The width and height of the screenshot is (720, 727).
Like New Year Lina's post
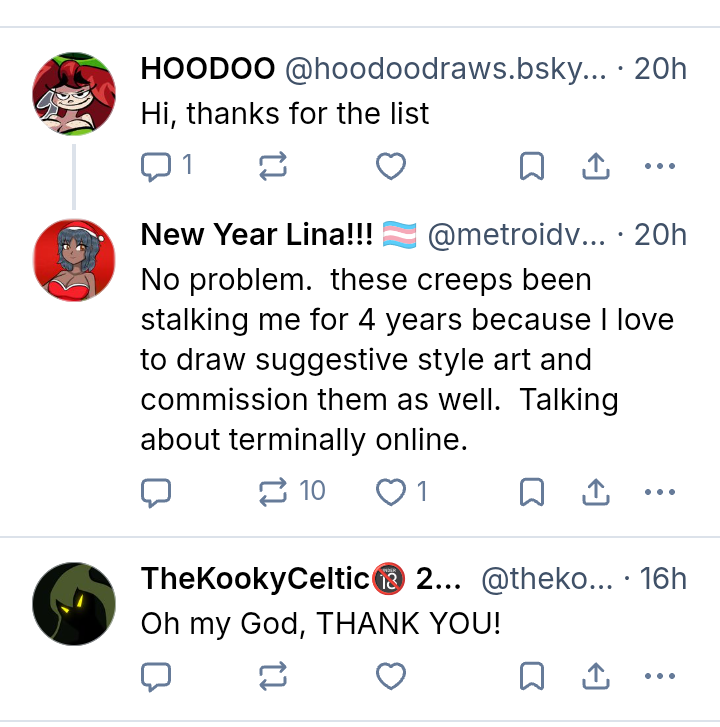click(390, 491)
